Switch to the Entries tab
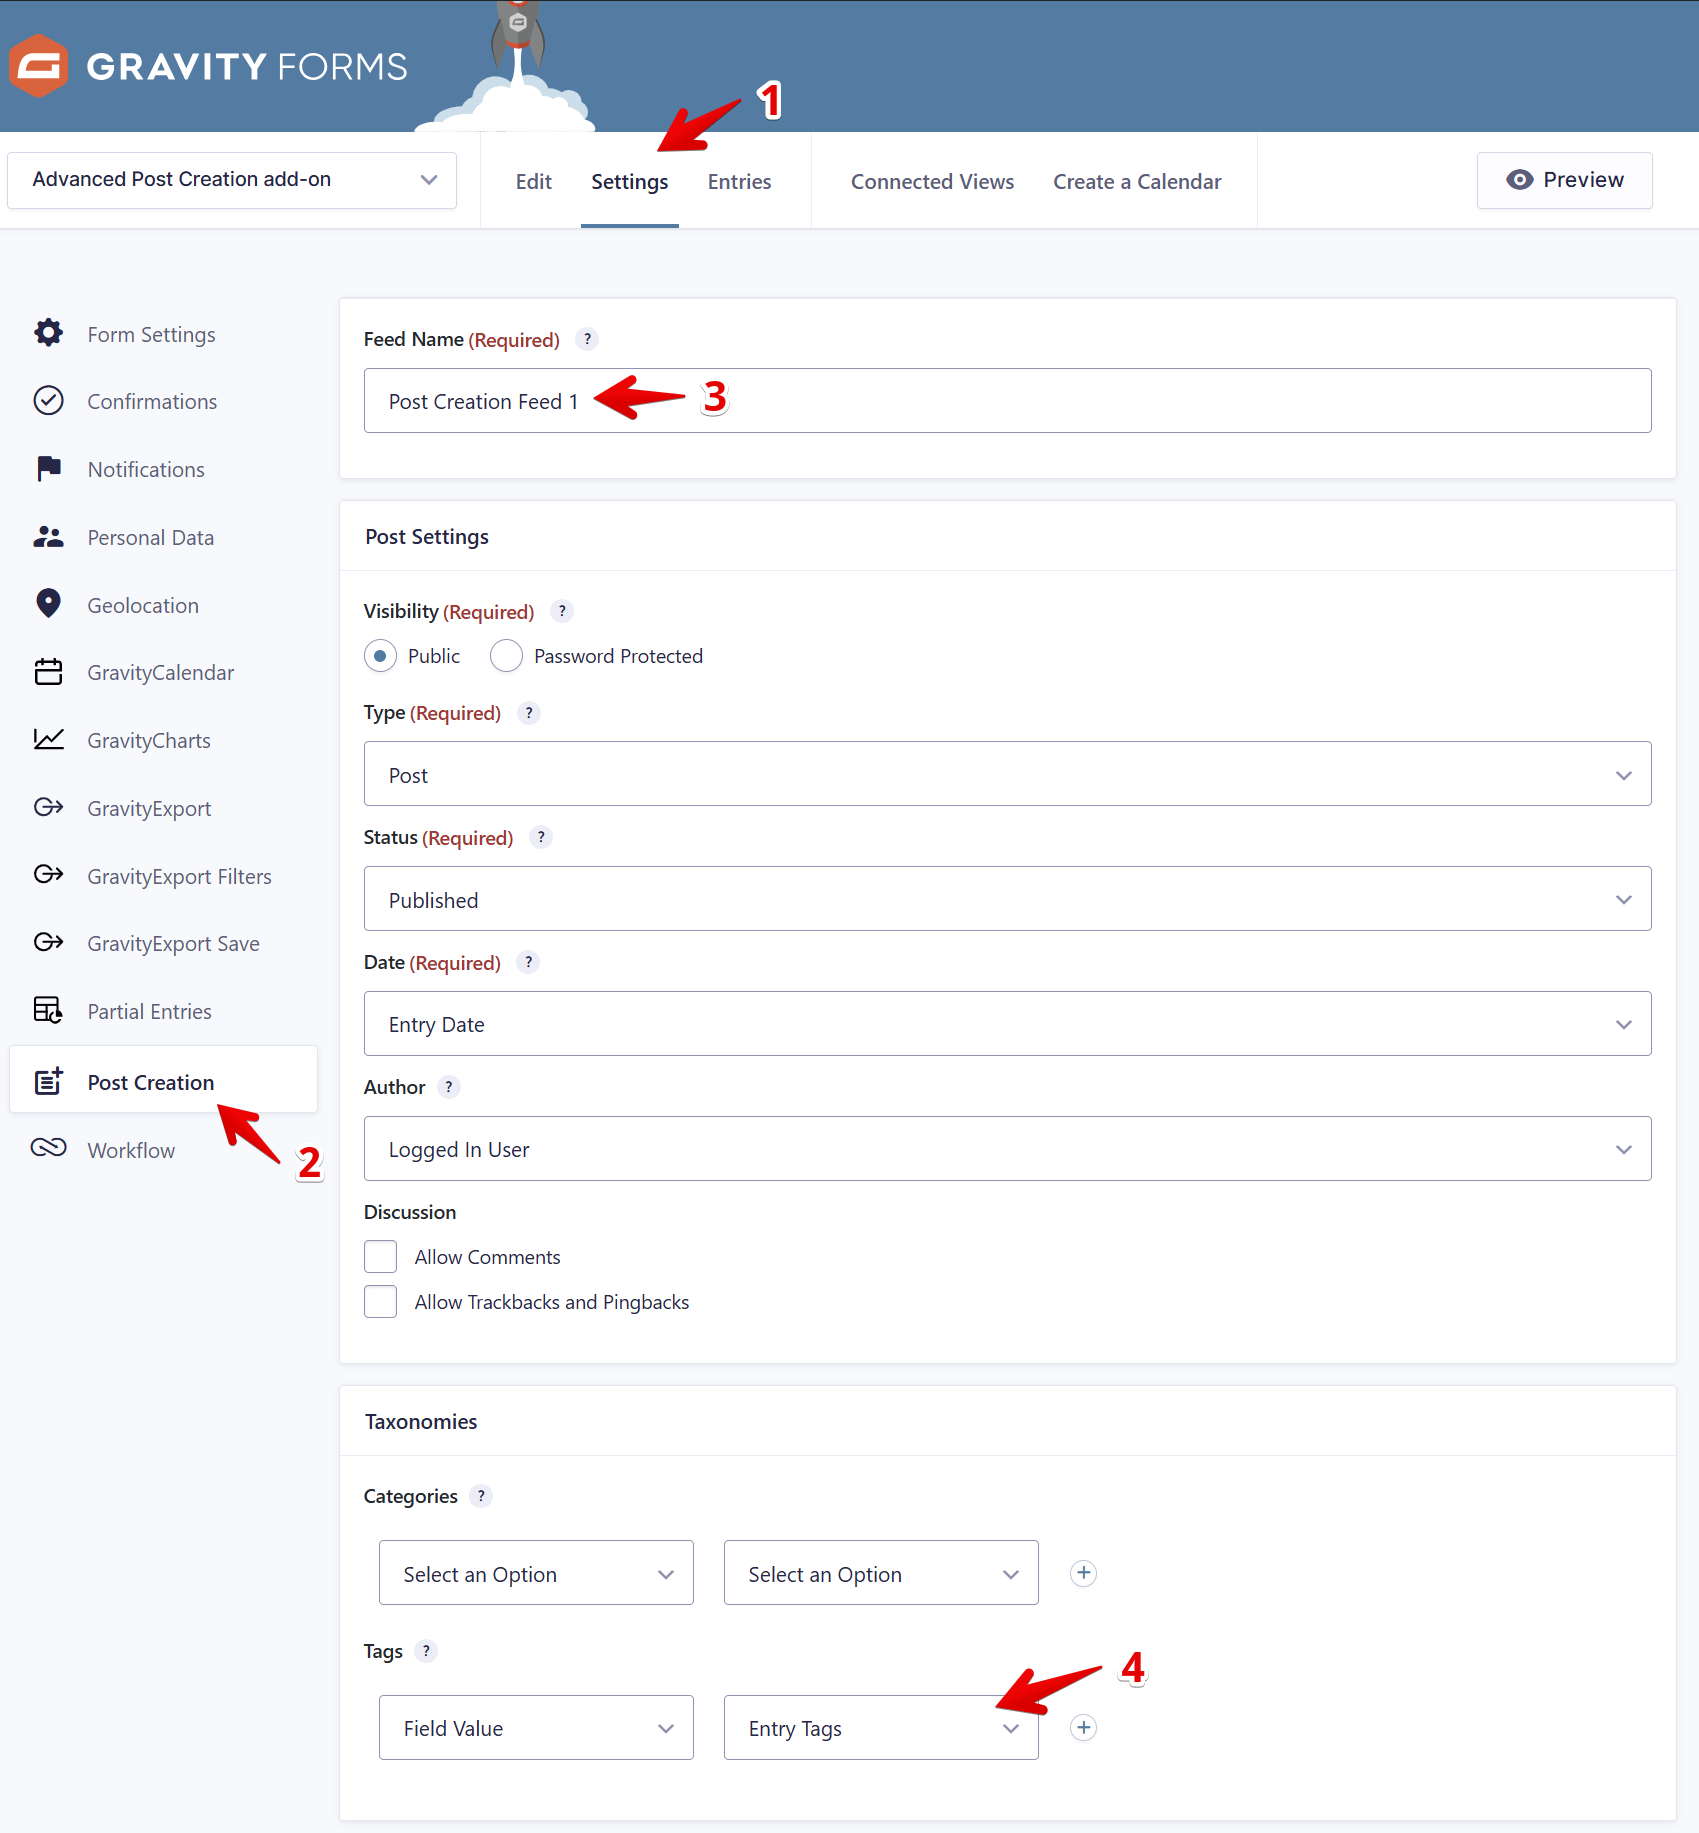The width and height of the screenshot is (1699, 1833). [x=739, y=182]
